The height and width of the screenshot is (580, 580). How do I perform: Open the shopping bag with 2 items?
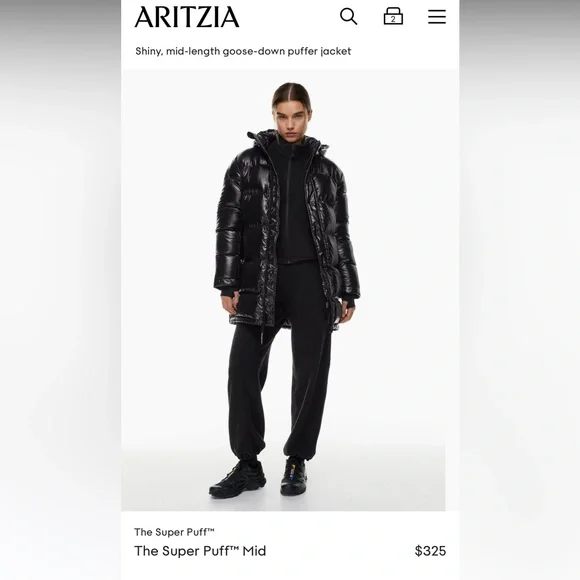(x=393, y=16)
